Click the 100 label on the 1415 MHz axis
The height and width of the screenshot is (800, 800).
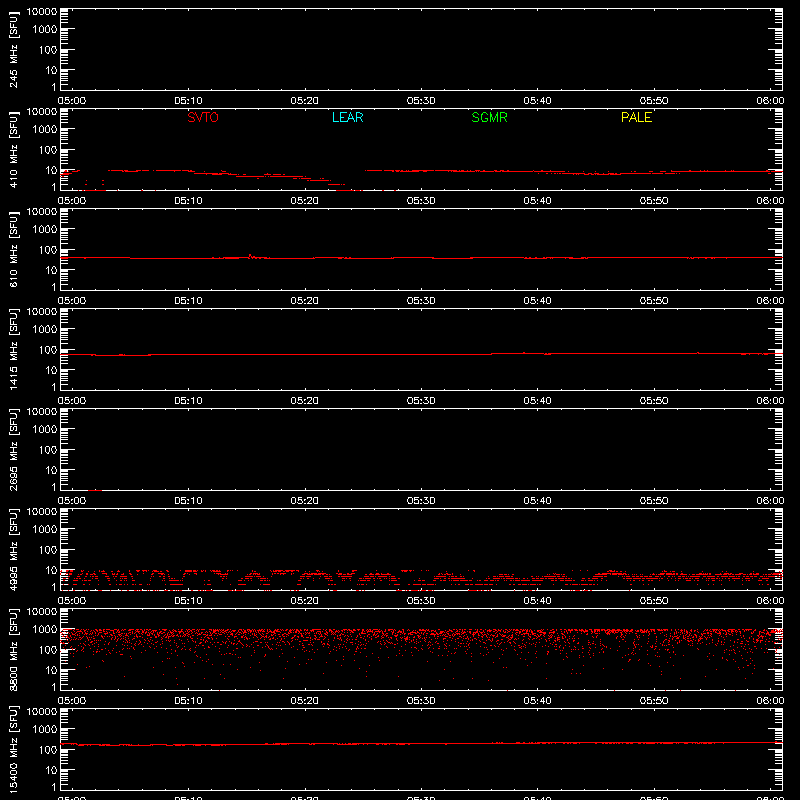(x=48, y=350)
